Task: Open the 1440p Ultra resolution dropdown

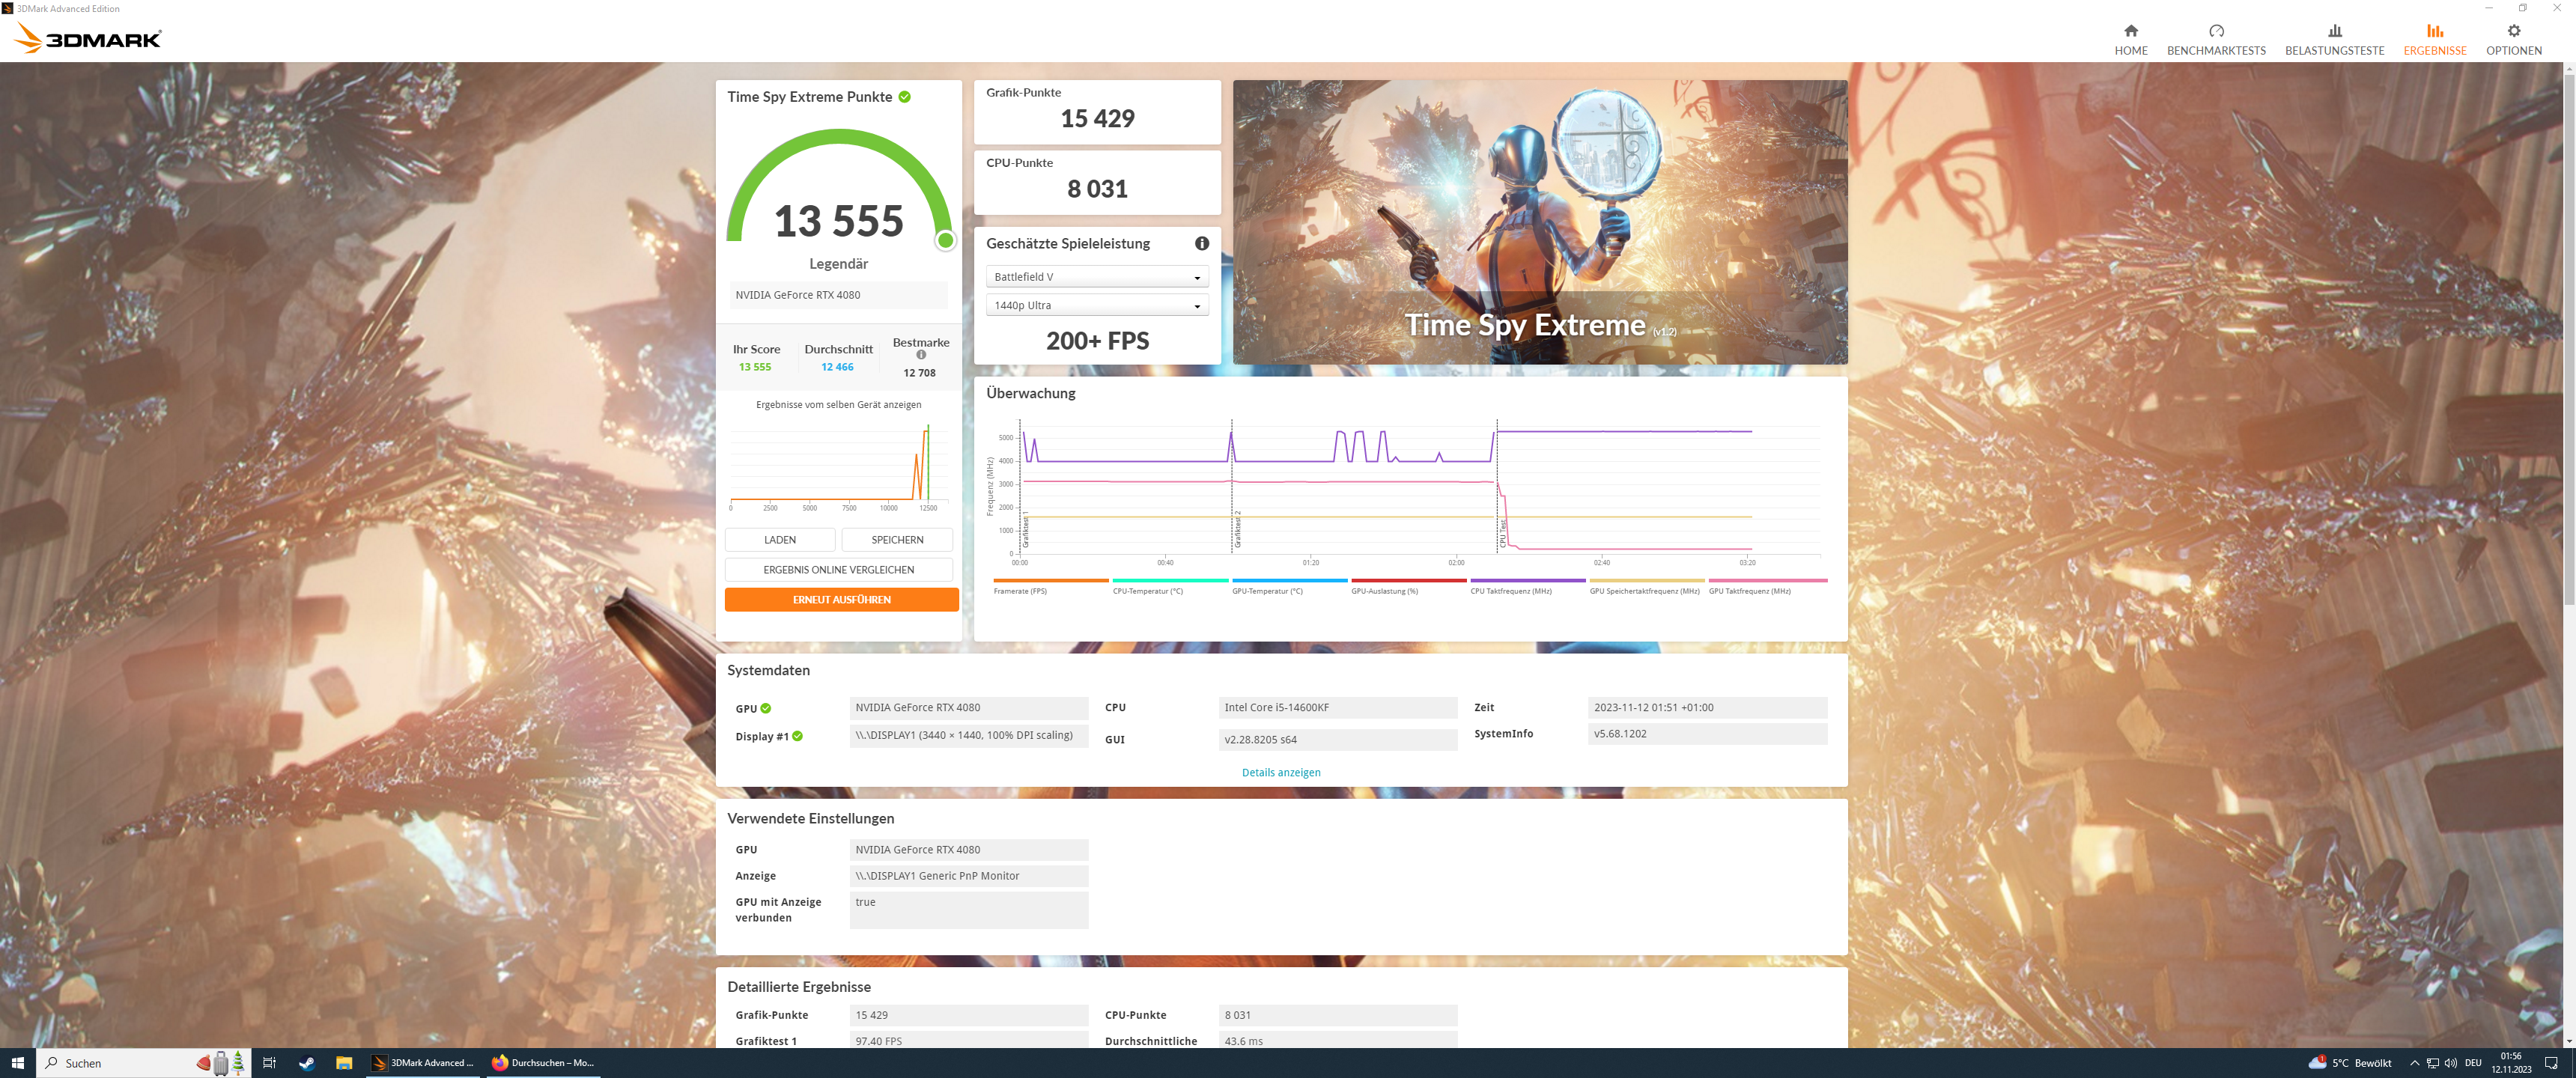Action: [x=1096, y=305]
